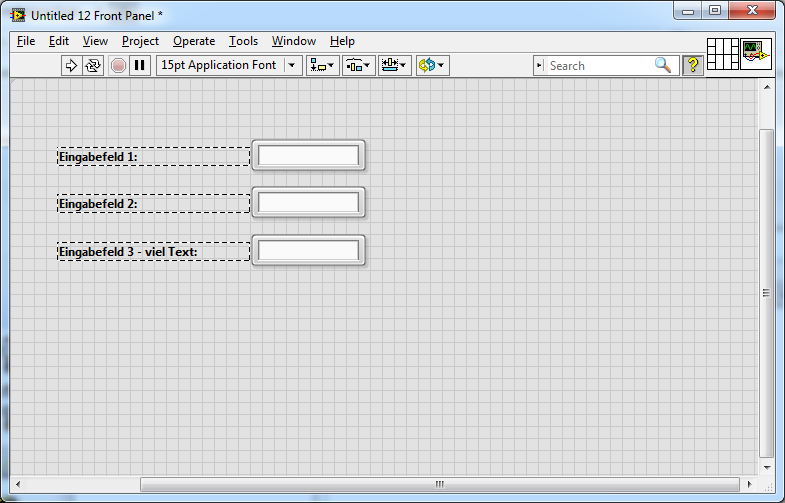This screenshot has height=503, width=785.
Task: Click the Pause button
Action: [140, 66]
